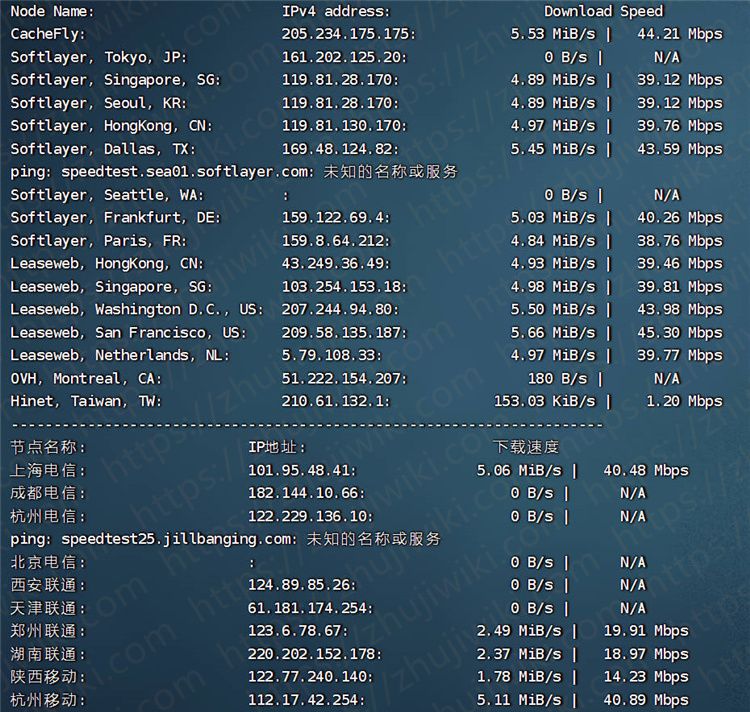Image resolution: width=750 pixels, height=712 pixels.
Task: Click the 45.30 Mbps San Francisco speed
Action: click(x=679, y=332)
